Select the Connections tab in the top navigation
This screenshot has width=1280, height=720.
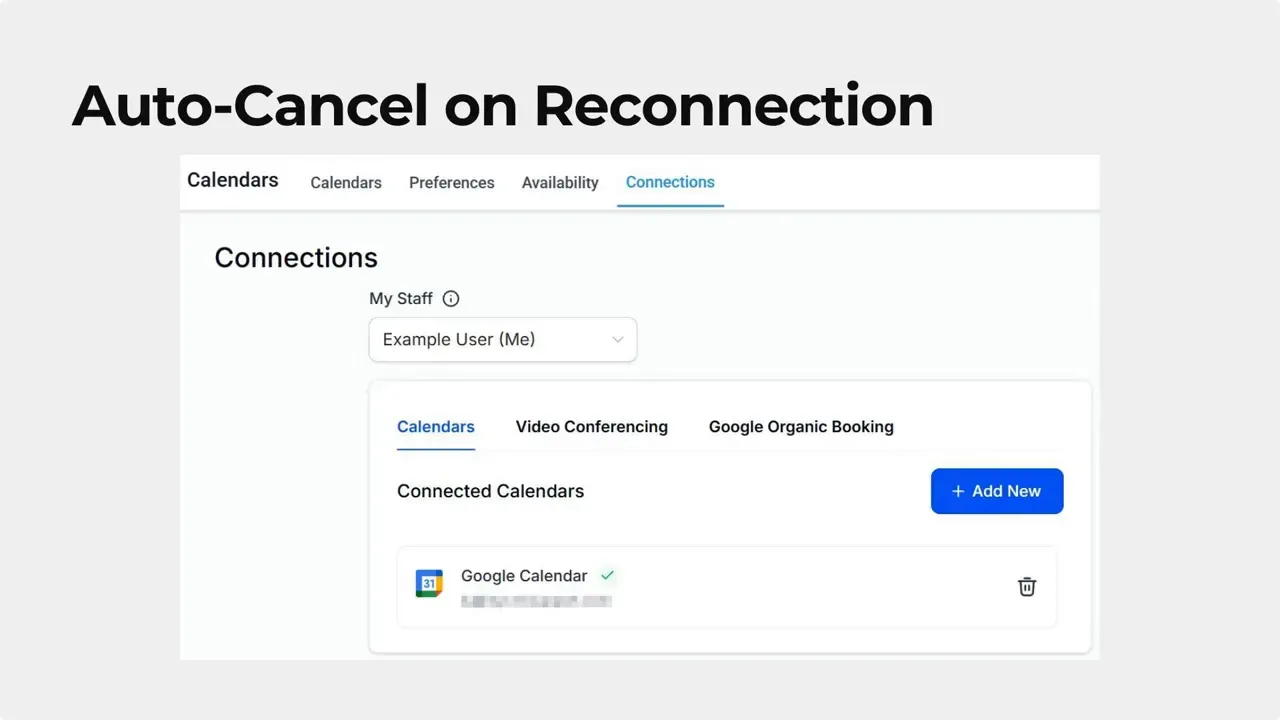(670, 182)
